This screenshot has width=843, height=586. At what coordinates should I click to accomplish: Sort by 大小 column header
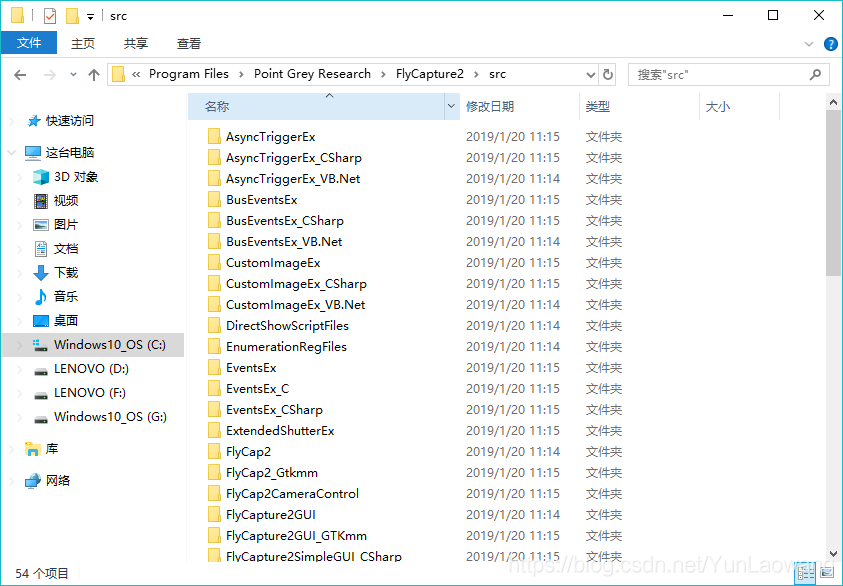tap(739, 106)
